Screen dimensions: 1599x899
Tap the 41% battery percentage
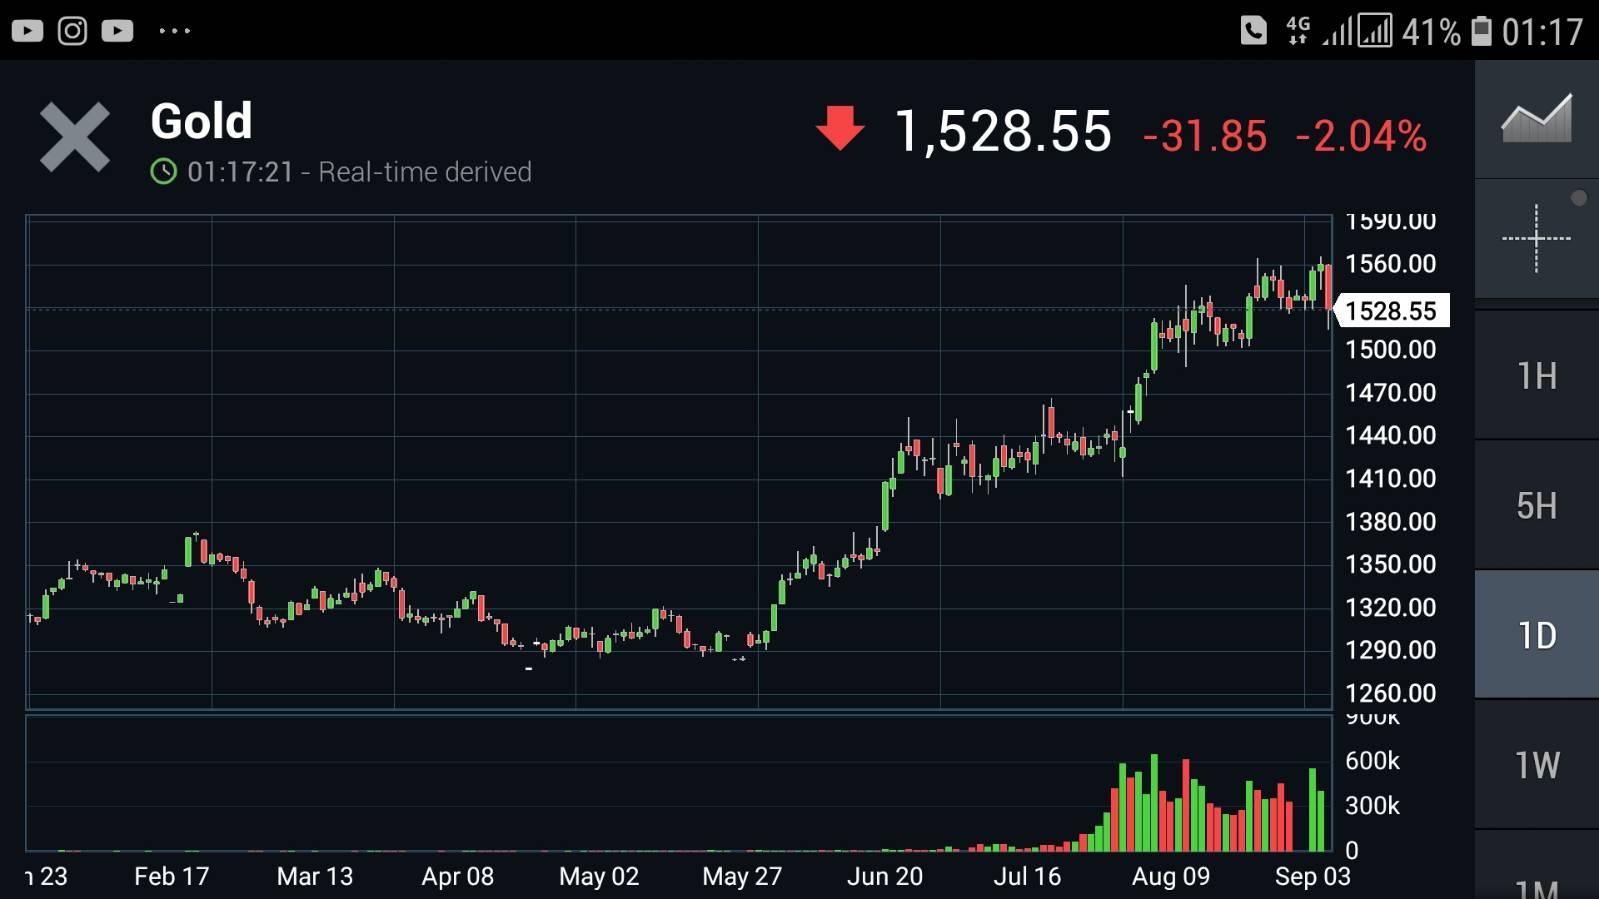click(1431, 32)
